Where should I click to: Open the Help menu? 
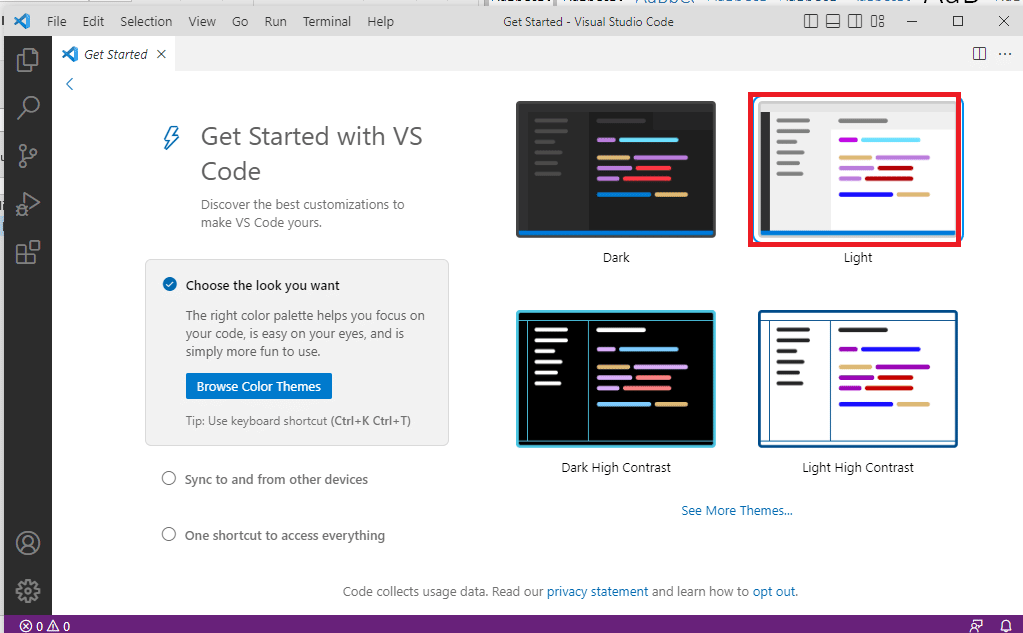pyautogui.click(x=380, y=22)
